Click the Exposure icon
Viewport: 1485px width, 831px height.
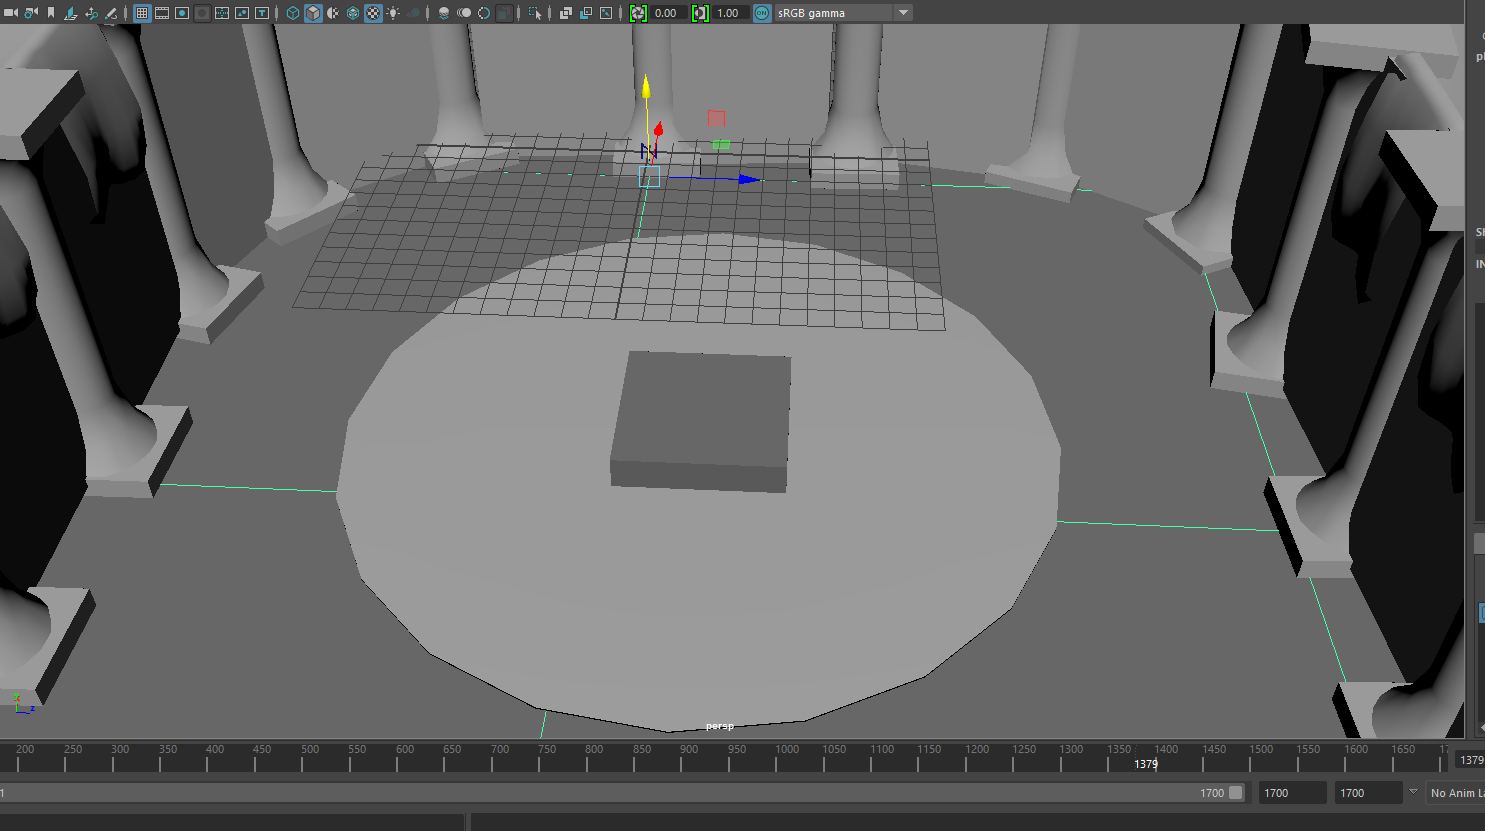coord(638,13)
